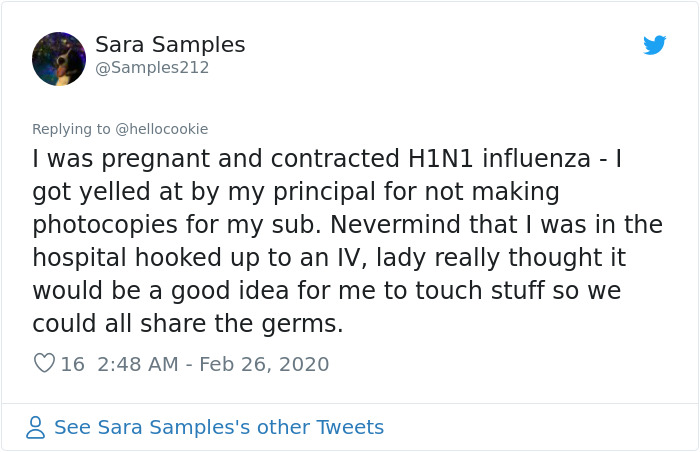Click the like count of 16

[x=73, y=364]
